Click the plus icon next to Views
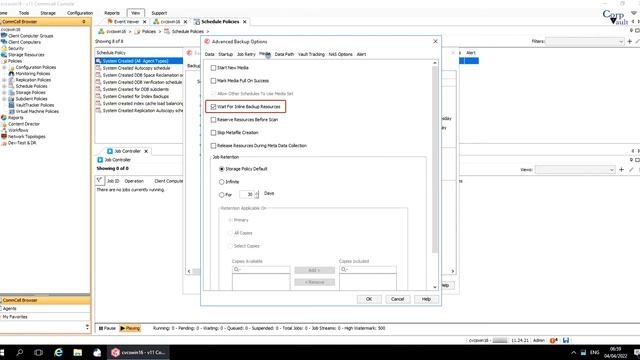 point(621,169)
